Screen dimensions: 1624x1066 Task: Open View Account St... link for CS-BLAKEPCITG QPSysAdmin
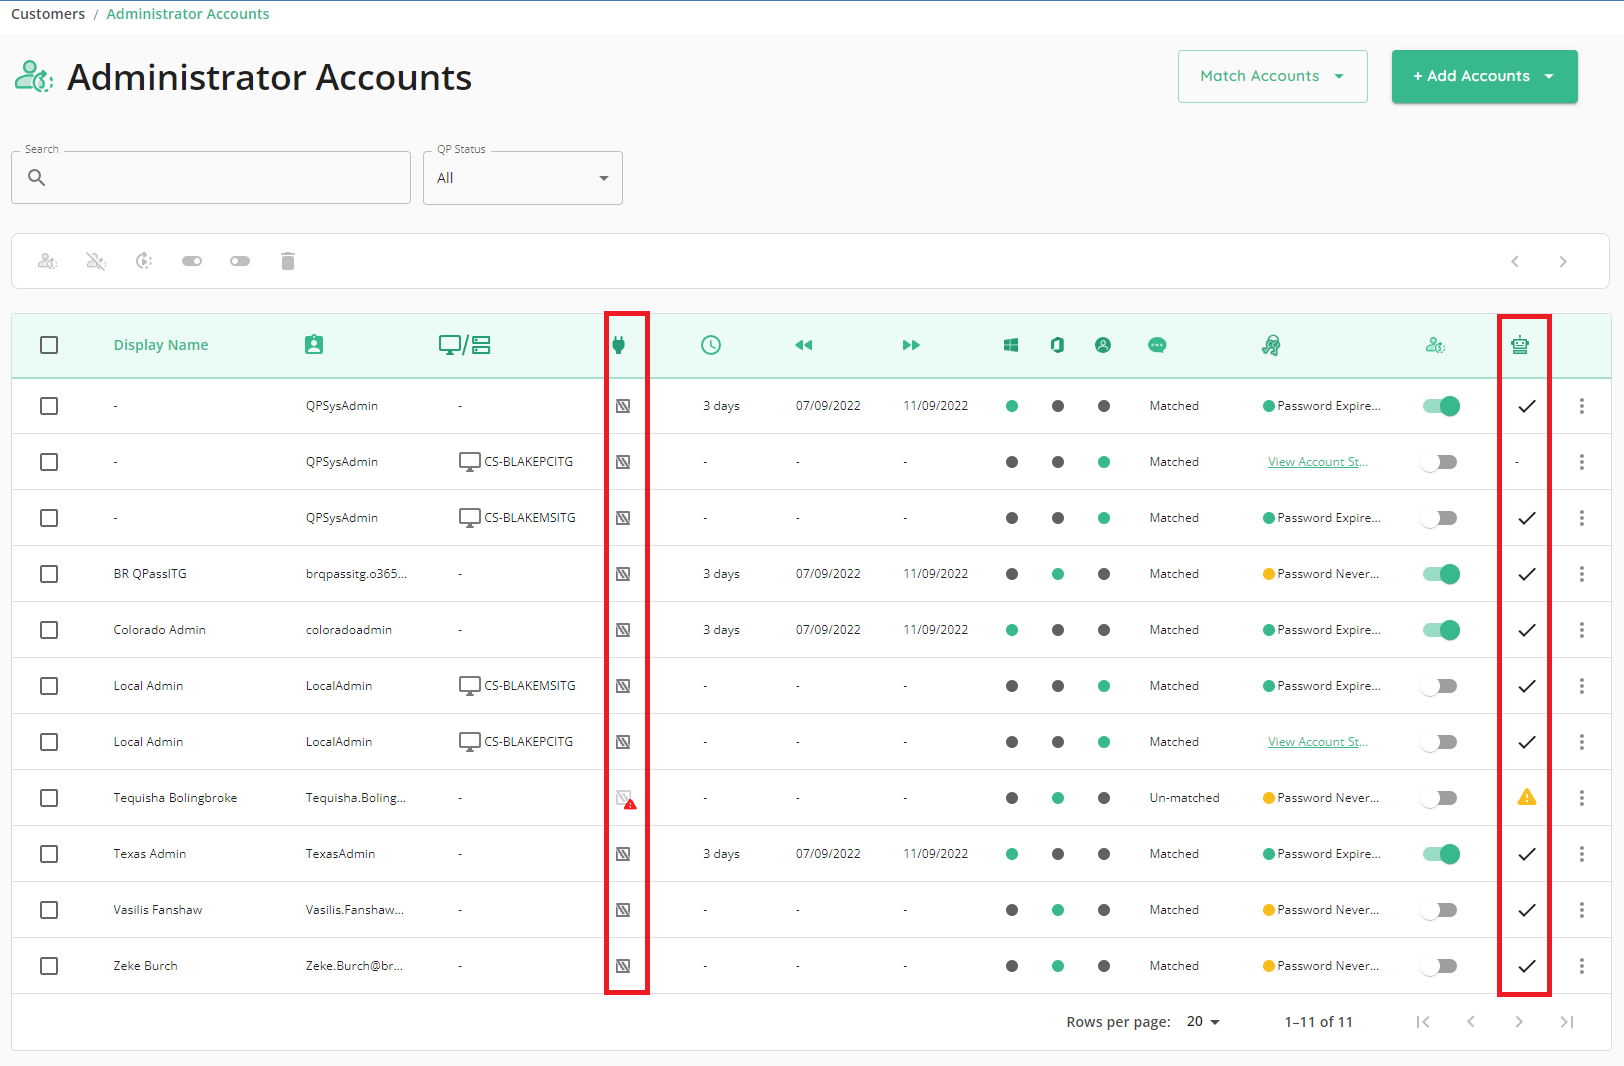[1318, 462]
